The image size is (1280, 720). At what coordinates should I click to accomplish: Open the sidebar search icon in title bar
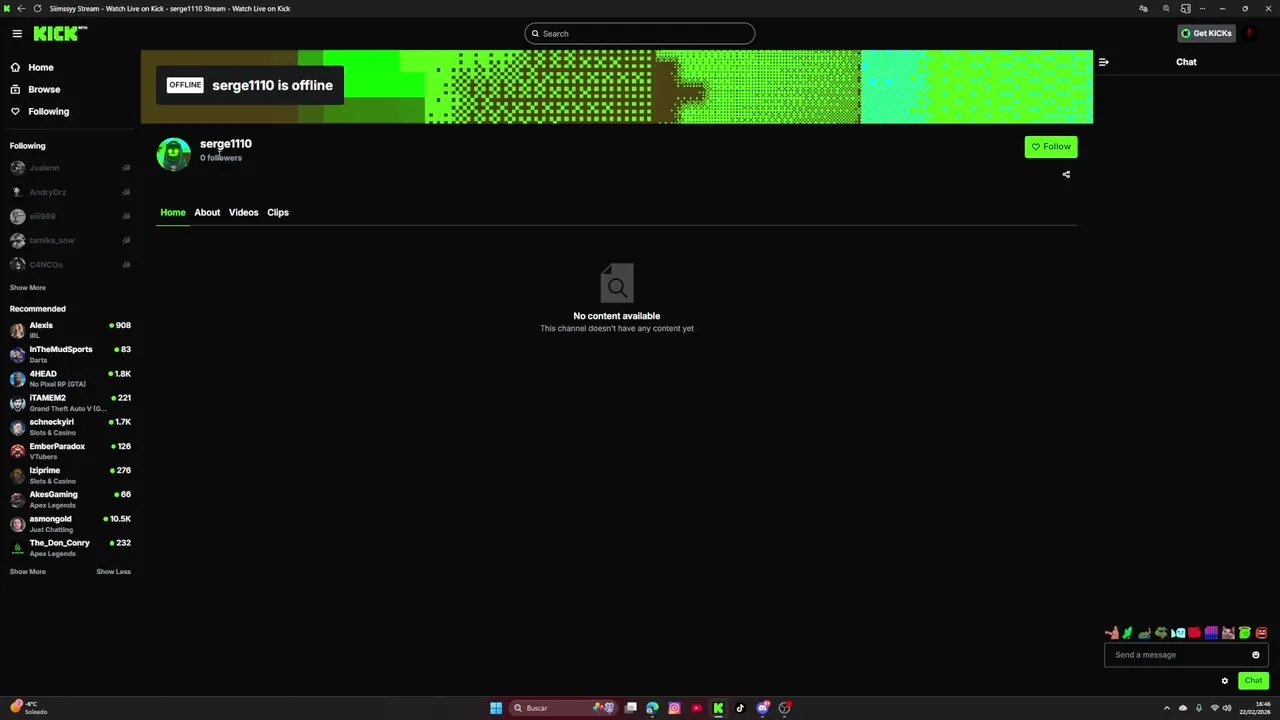click(x=1186, y=8)
